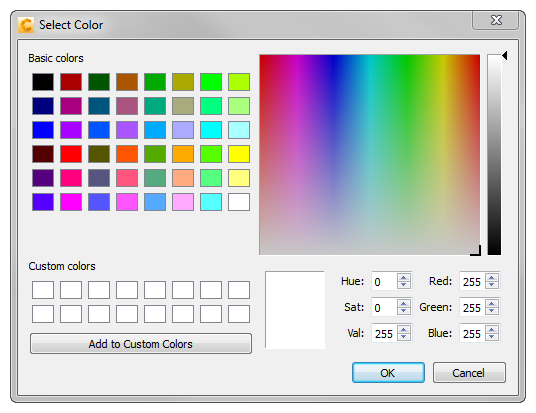Select the olive yellow swatch in top row
Screen dimensions: 536x413
pyautogui.click(x=183, y=82)
